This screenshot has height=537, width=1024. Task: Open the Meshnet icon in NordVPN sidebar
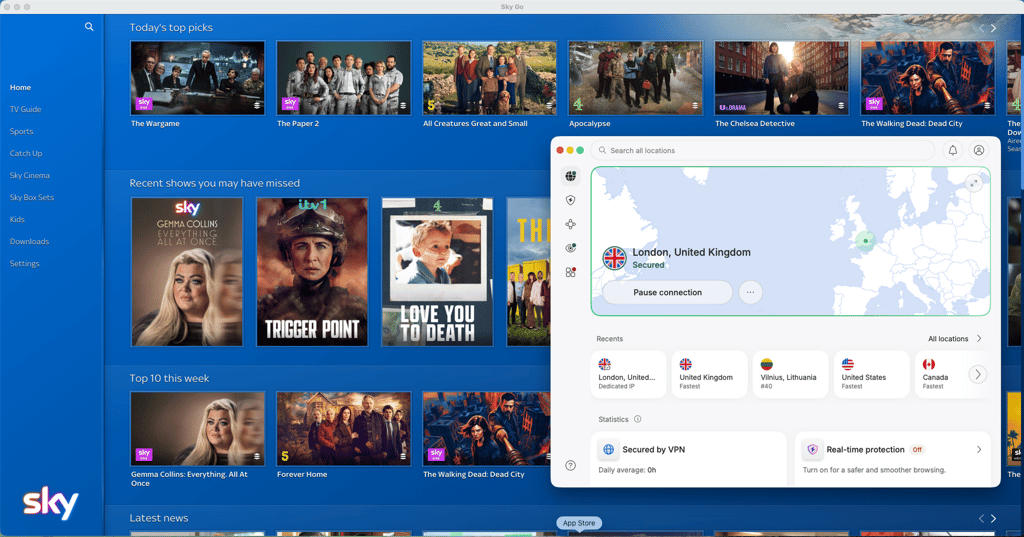click(x=570, y=224)
